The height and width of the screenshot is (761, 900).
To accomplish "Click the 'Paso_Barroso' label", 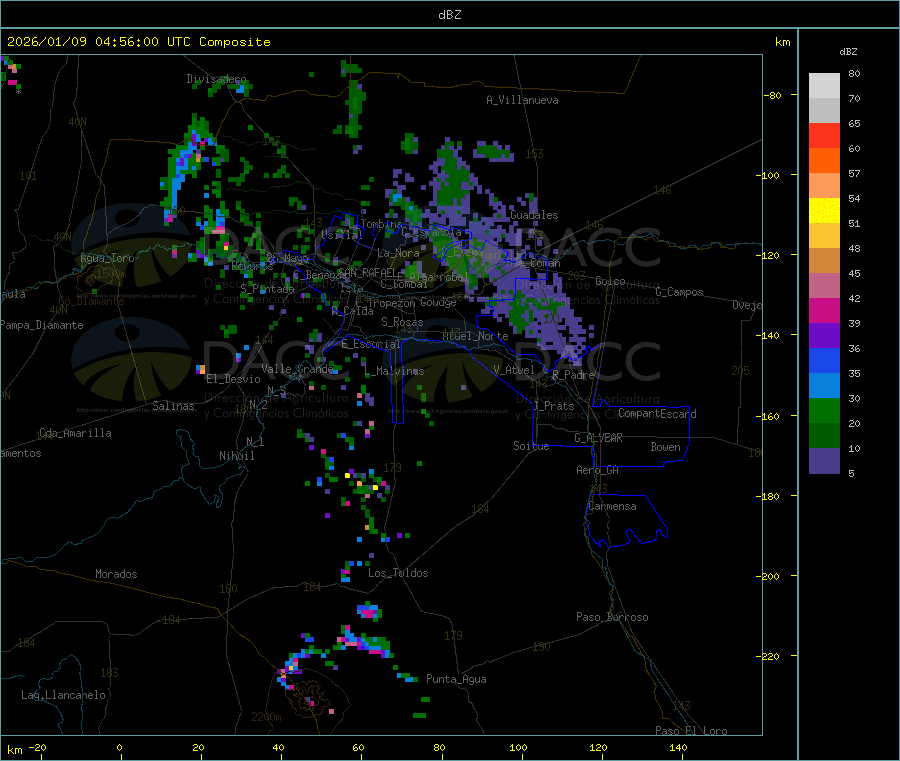I will [612, 617].
